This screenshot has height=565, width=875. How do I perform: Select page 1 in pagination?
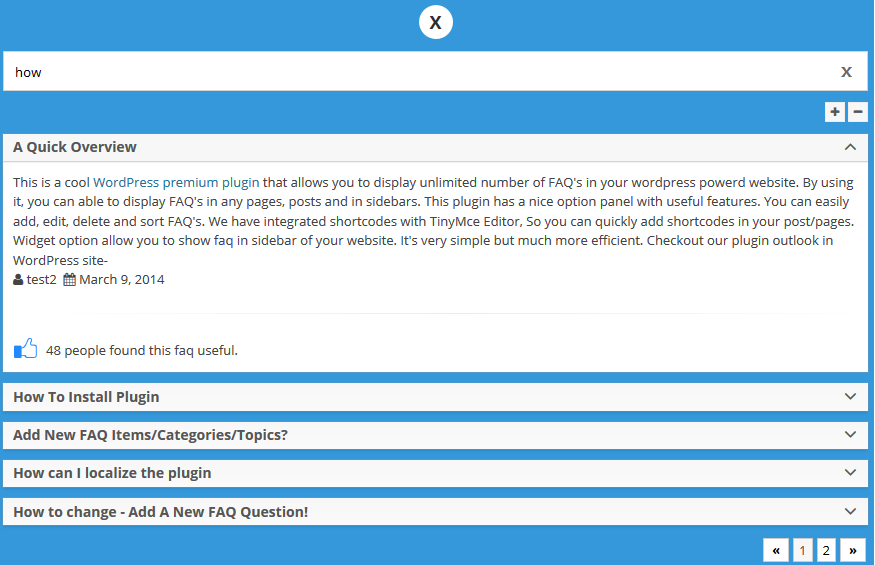803,550
